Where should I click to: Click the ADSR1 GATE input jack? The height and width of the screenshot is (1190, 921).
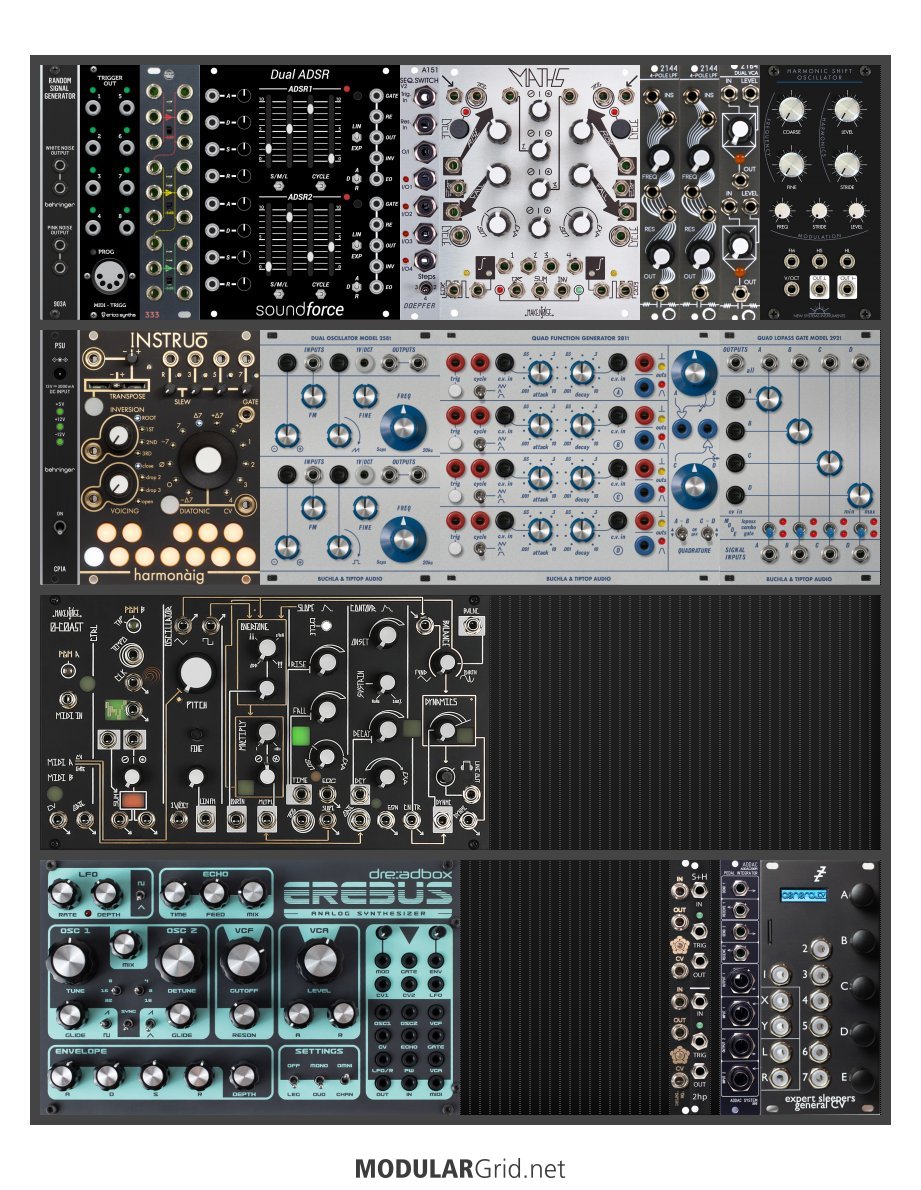point(376,96)
